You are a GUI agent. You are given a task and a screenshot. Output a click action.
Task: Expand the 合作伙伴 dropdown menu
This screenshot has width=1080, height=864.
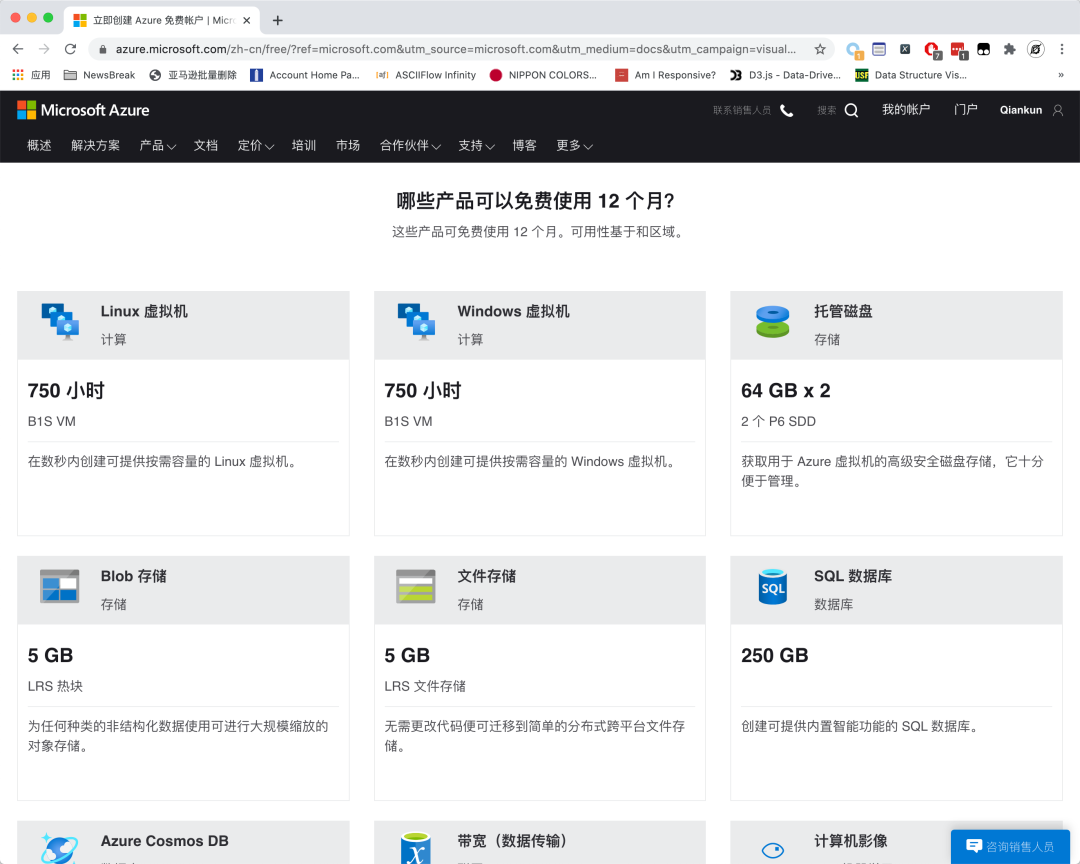pos(411,145)
